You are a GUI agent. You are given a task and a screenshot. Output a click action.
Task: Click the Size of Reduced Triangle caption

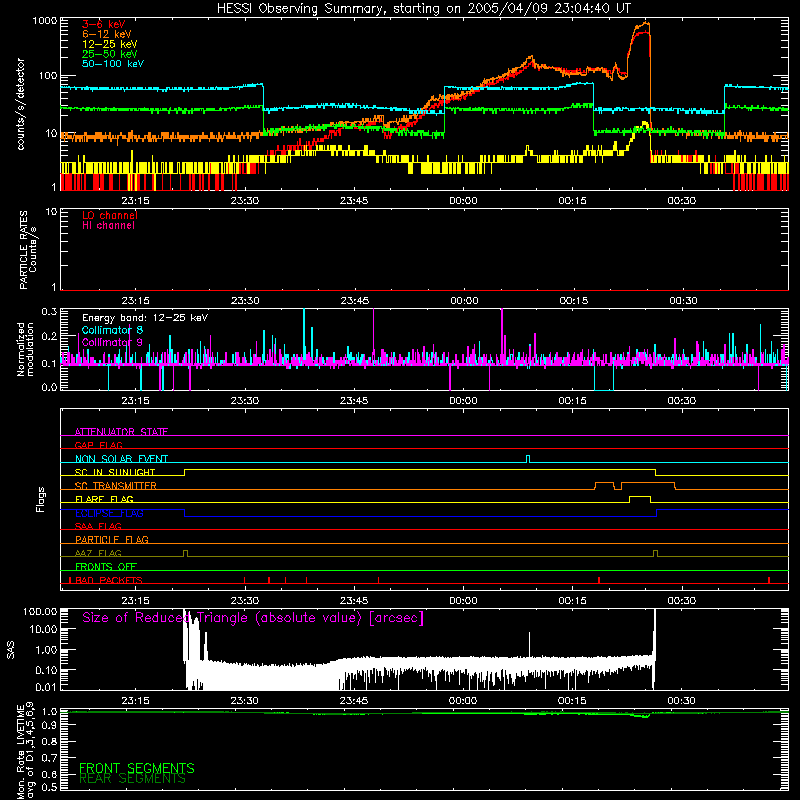[x=253, y=618]
